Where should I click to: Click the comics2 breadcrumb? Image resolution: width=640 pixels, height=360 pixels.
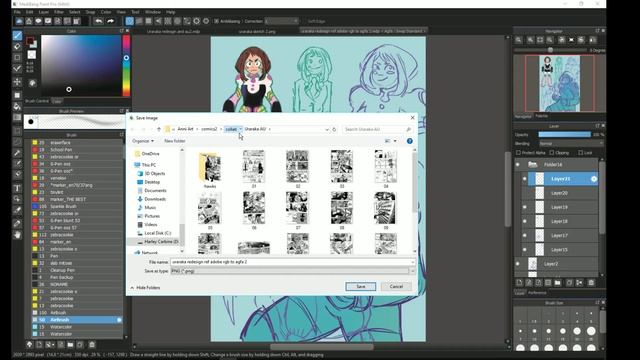(209, 129)
